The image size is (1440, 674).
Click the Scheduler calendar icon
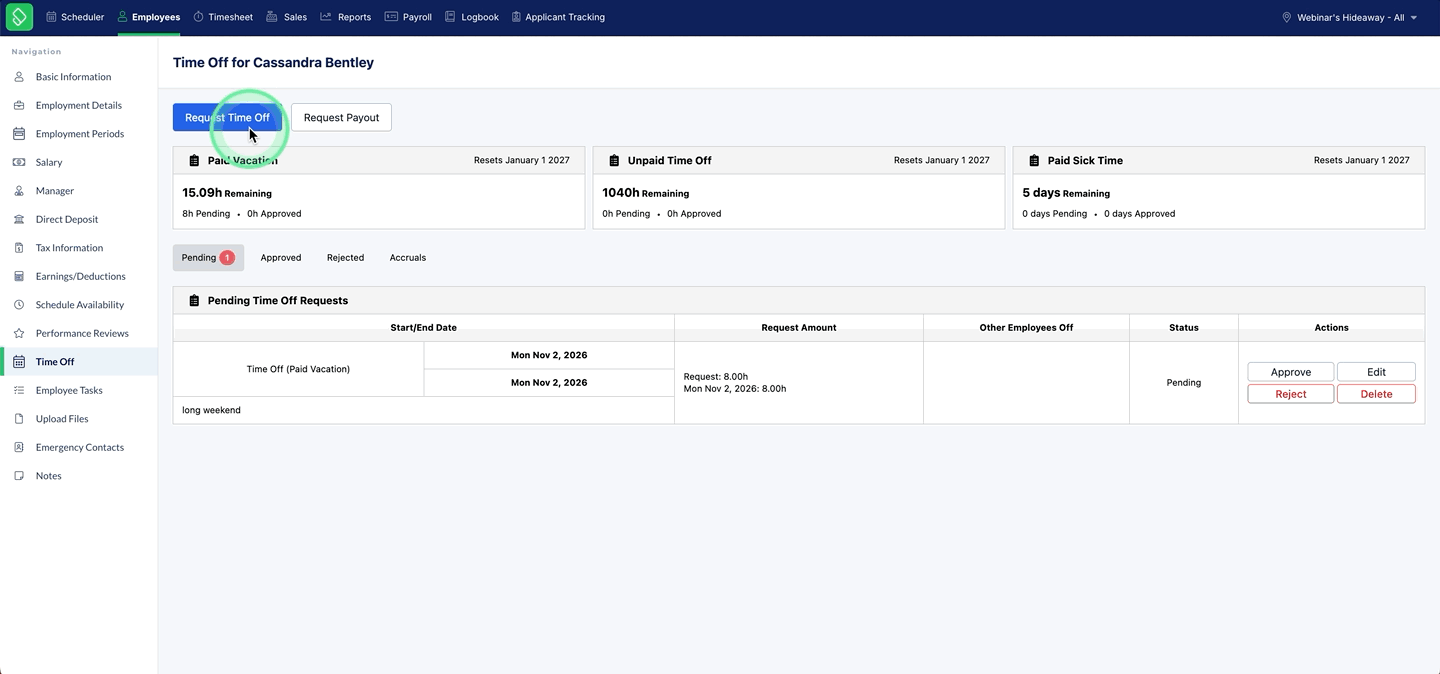[x=52, y=17]
